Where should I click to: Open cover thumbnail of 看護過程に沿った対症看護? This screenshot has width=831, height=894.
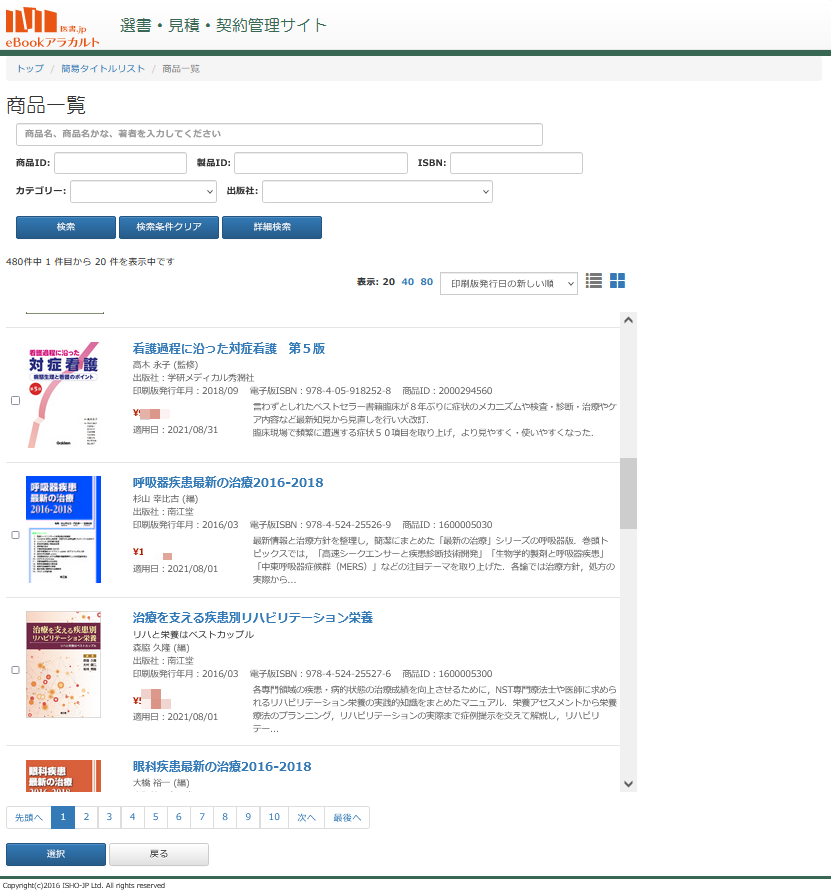[x=63, y=395]
